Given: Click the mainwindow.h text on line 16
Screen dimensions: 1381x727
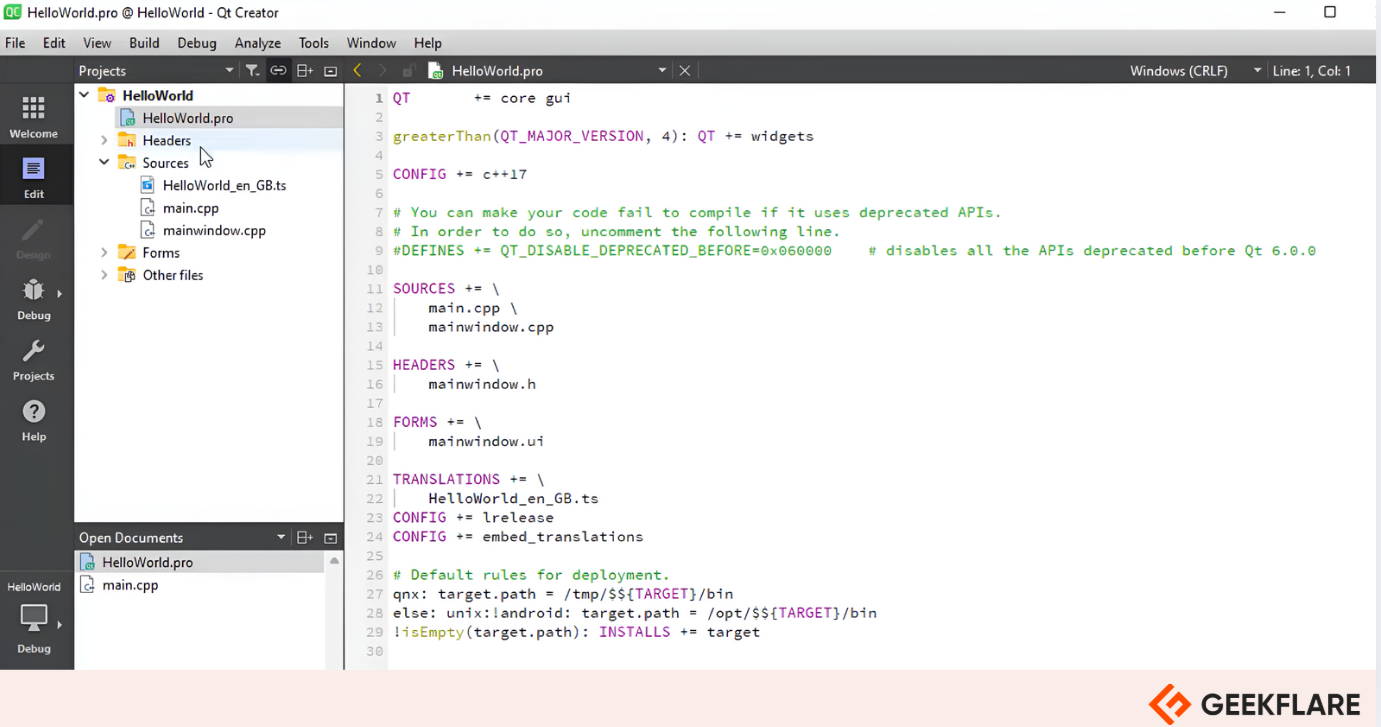Looking at the screenshot, I should (482, 384).
